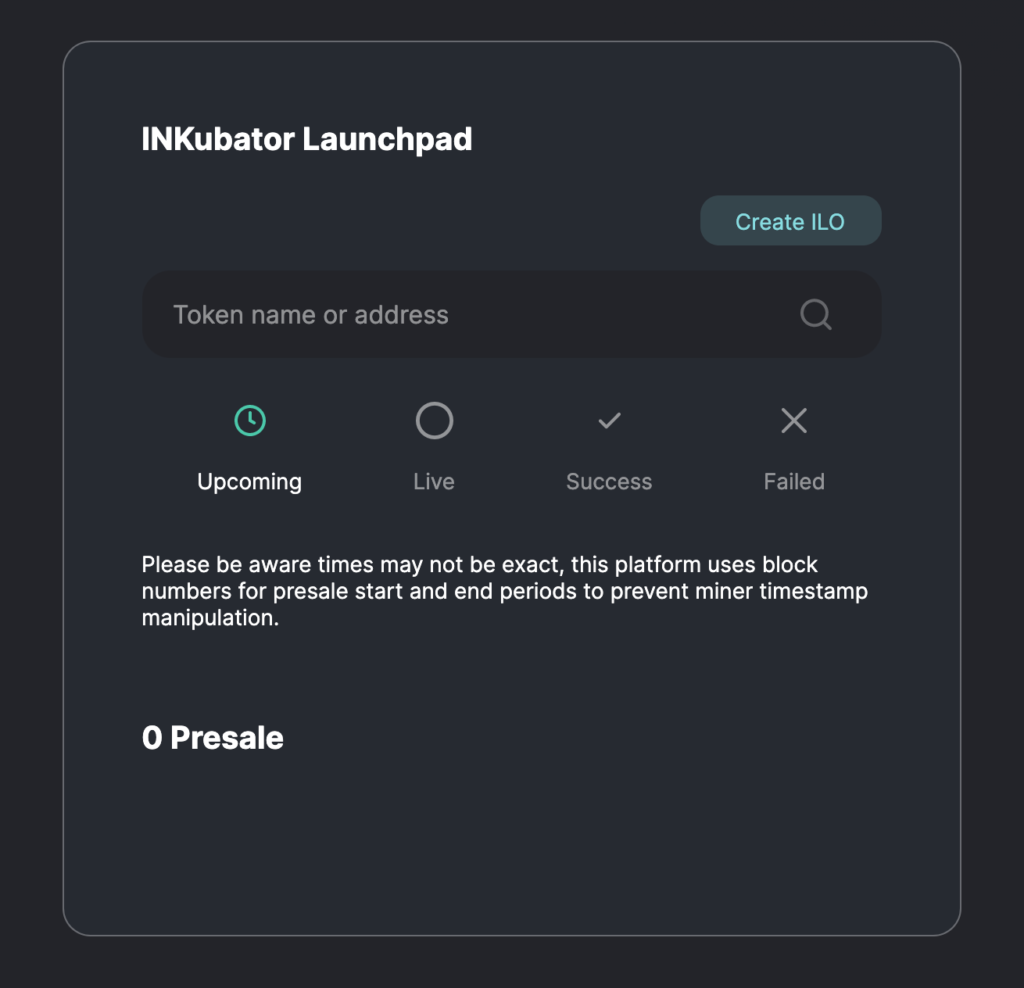Click the magnifying glass search icon
1024x988 pixels.
(816, 315)
